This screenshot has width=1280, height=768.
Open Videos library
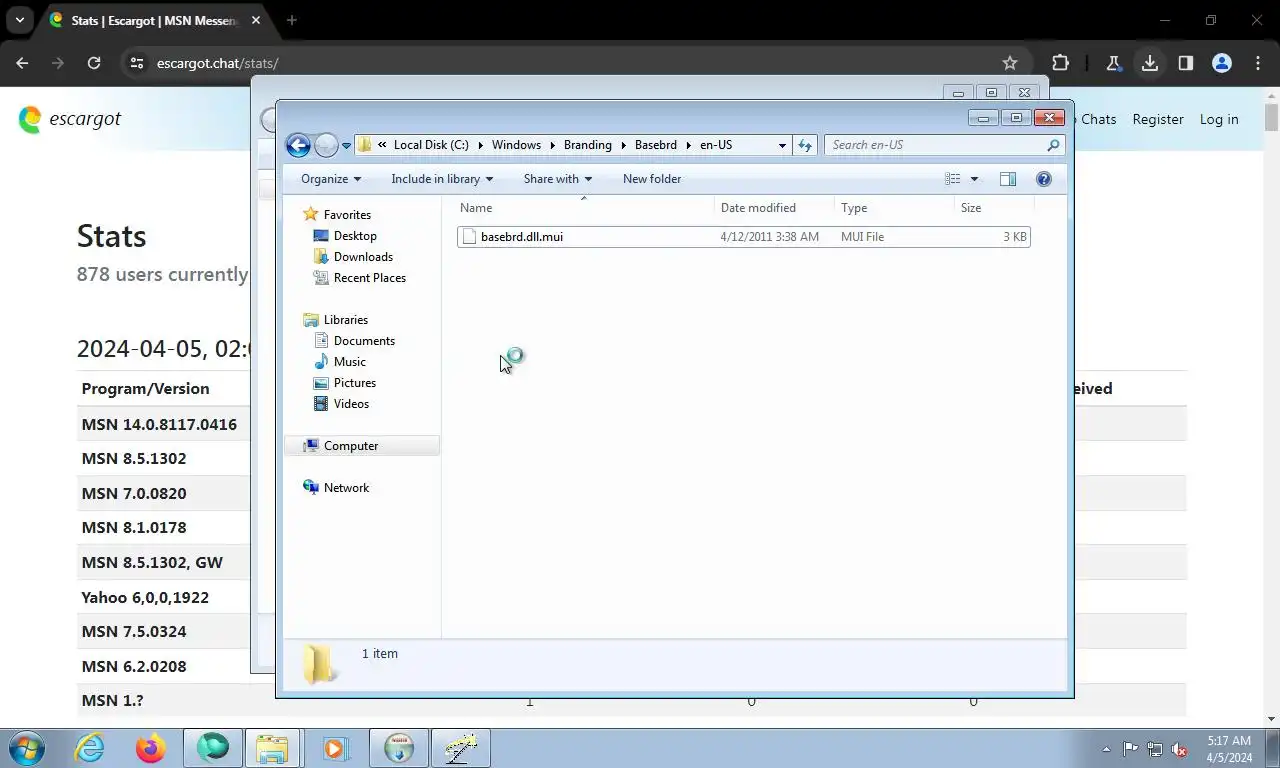(351, 404)
